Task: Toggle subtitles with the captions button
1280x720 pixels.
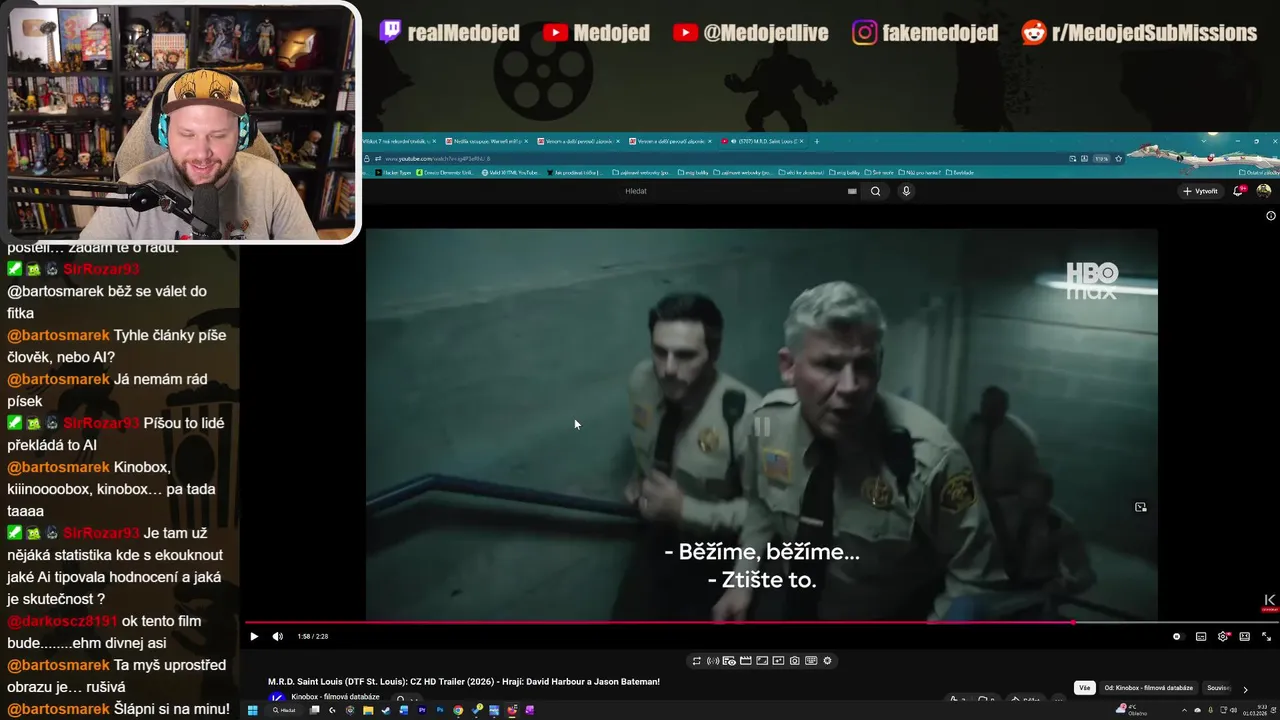Action: tap(1201, 636)
